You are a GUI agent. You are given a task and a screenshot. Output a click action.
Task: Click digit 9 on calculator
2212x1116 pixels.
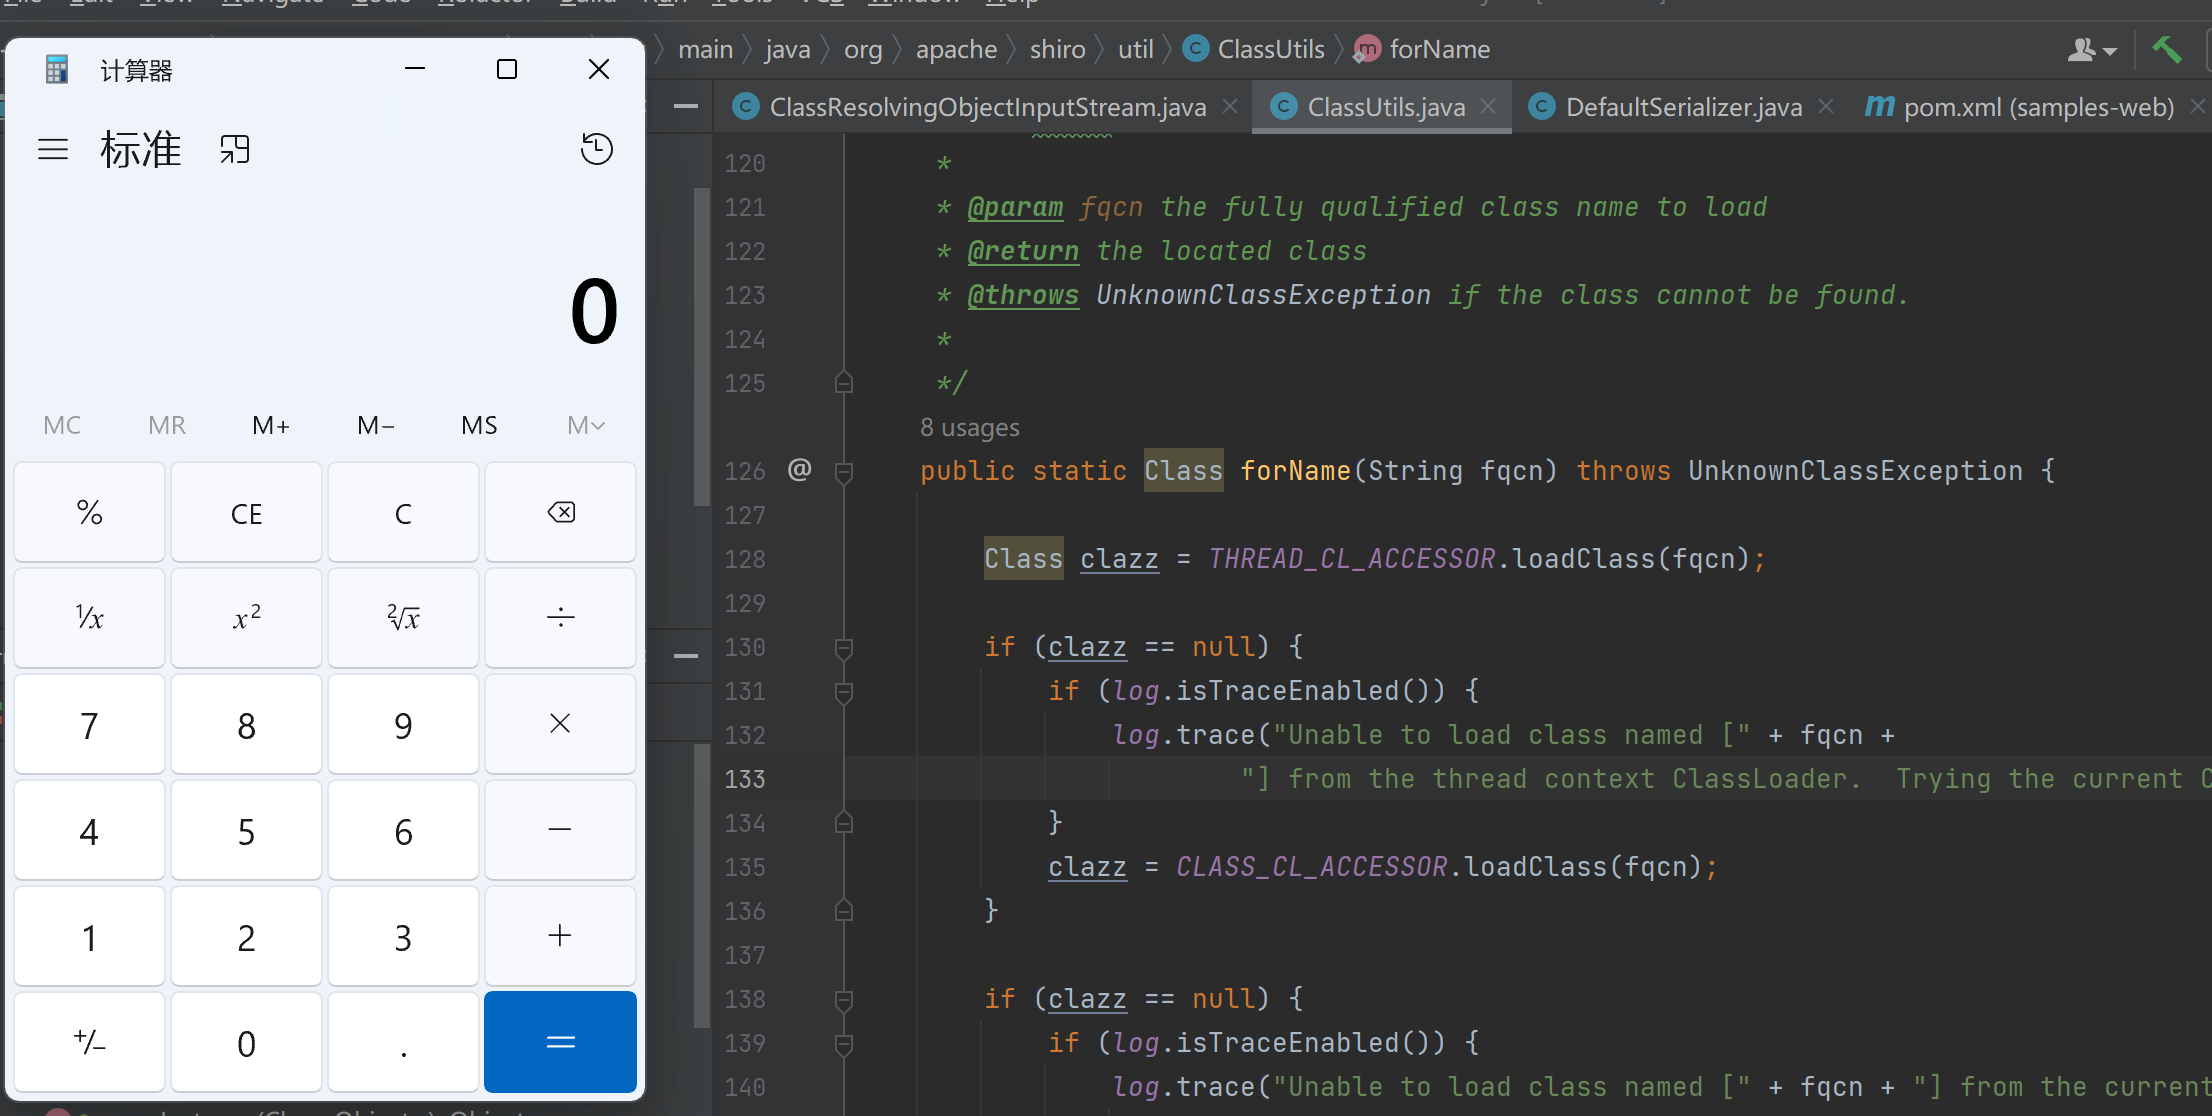404,724
